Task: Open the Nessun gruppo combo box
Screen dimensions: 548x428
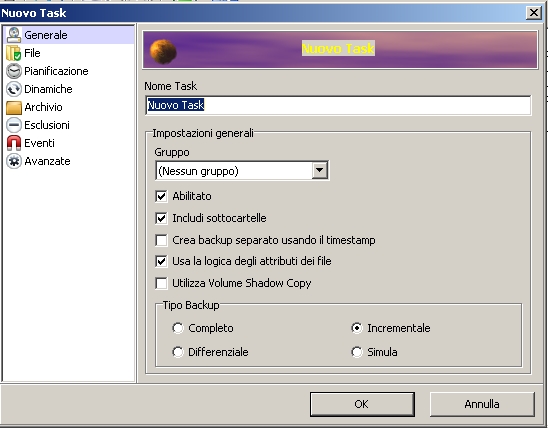Action: coord(242,171)
